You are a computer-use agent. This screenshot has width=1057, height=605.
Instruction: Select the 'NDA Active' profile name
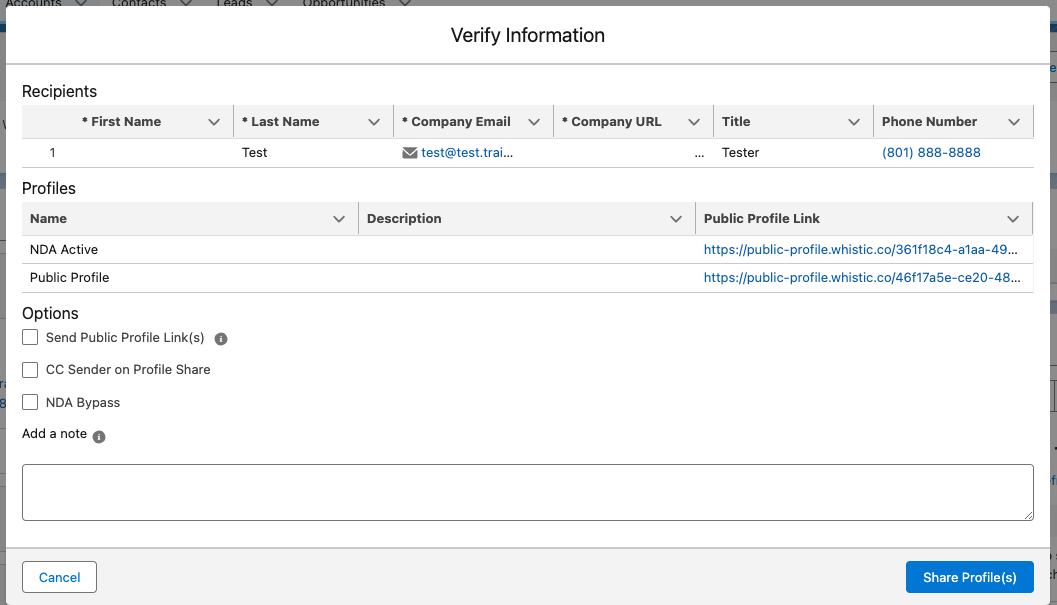[64, 250]
